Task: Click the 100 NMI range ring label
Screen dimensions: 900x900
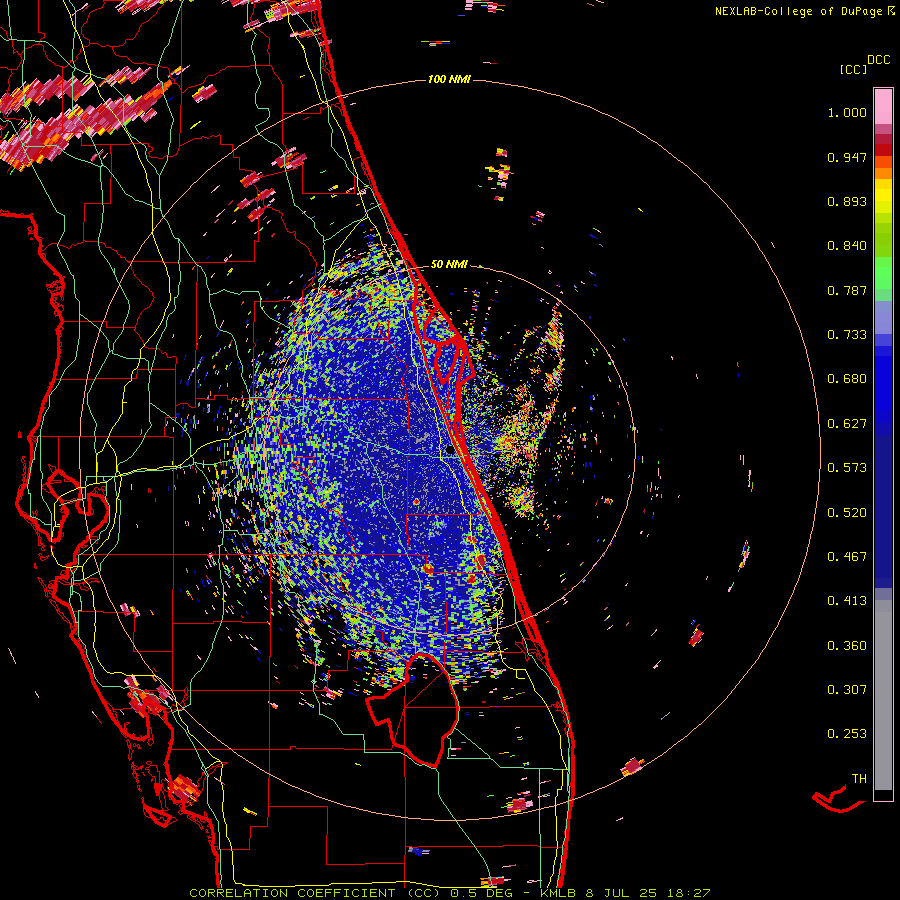Action: (x=449, y=79)
